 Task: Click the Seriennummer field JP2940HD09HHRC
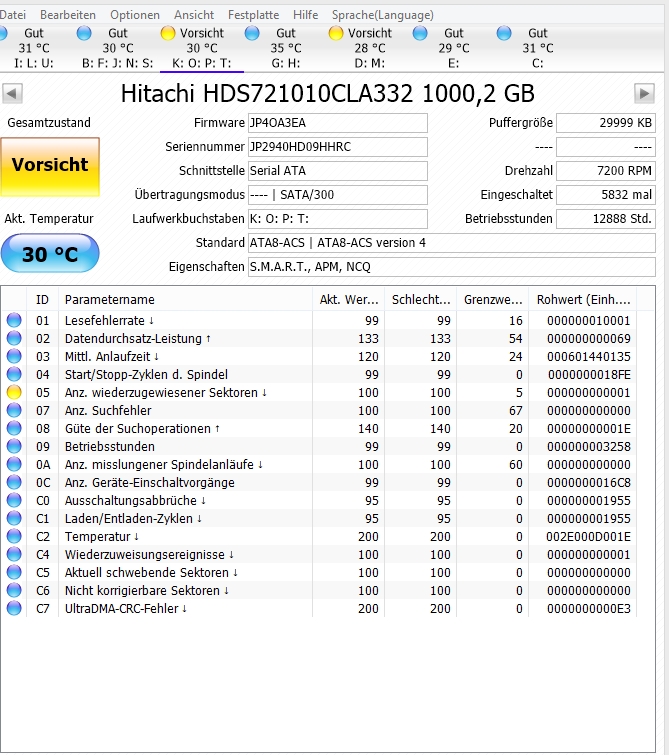(338, 147)
